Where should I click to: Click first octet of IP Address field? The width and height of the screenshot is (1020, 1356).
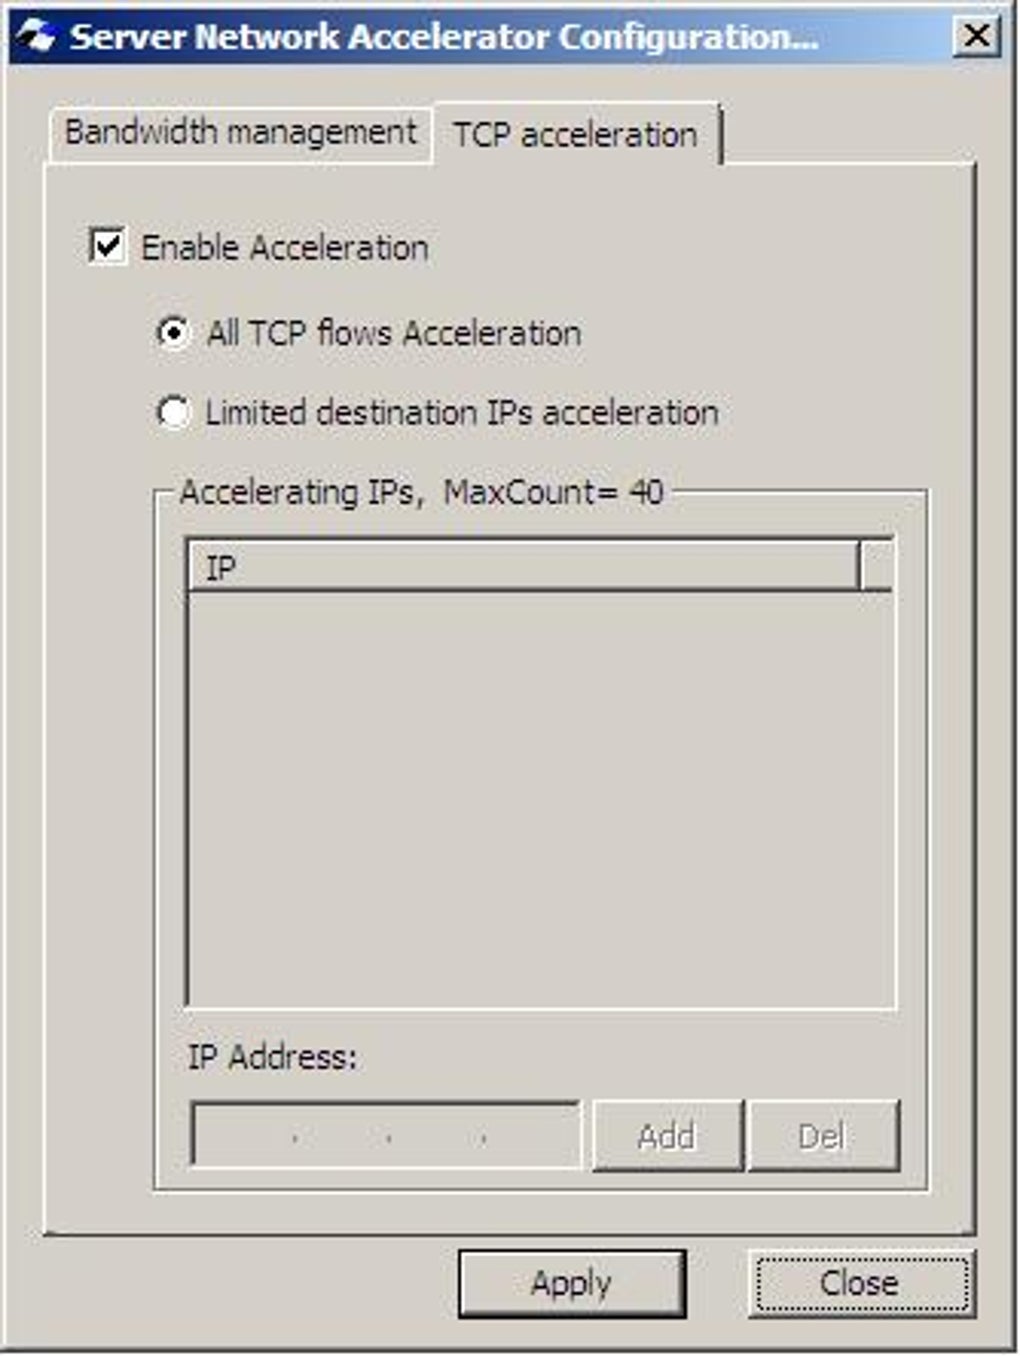[x=245, y=1136]
